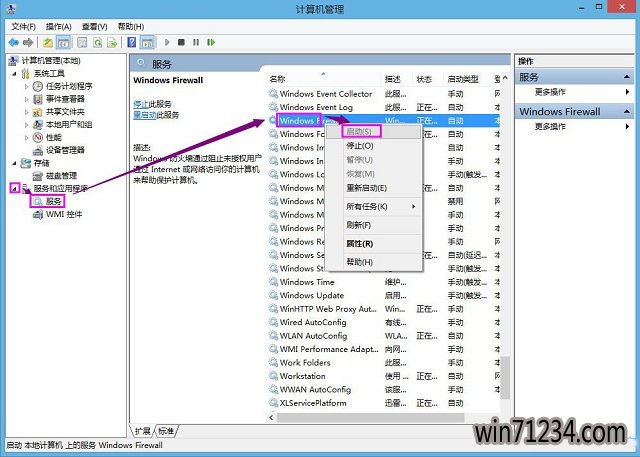Open the 操作(A) menu

pos(58,27)
